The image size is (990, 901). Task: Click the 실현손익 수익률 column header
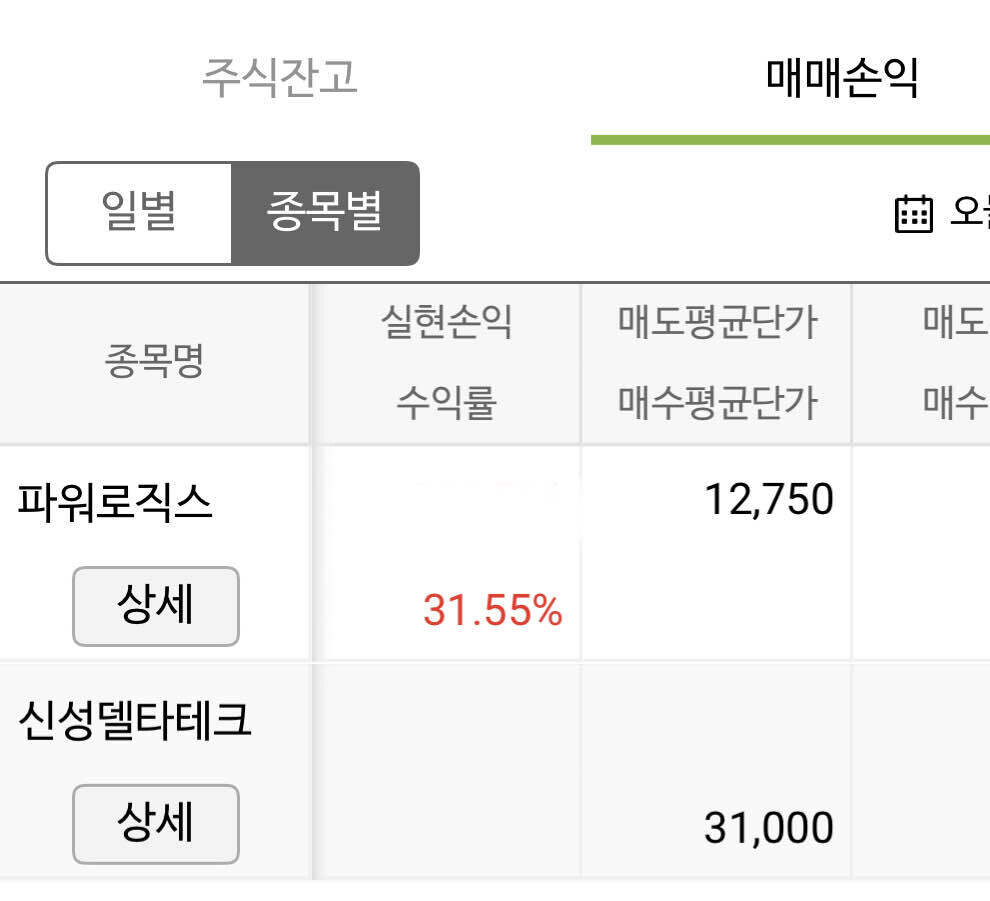[448, 362]
